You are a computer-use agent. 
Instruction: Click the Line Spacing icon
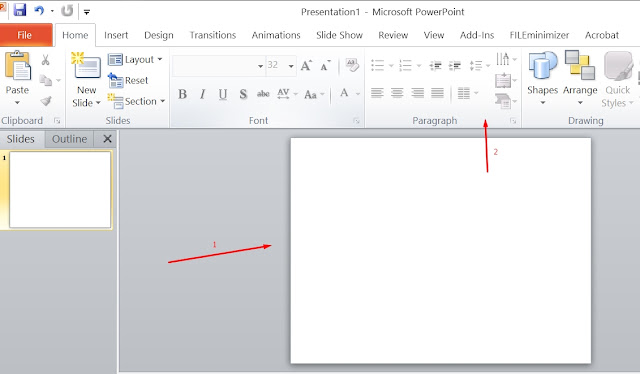476,65
